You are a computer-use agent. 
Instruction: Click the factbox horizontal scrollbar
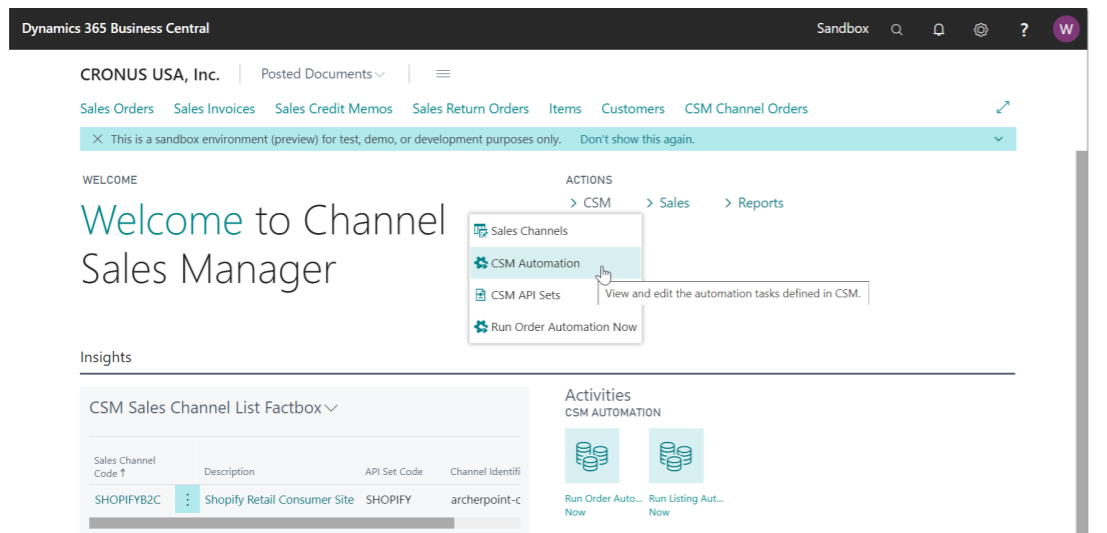[x=271, y=523]
